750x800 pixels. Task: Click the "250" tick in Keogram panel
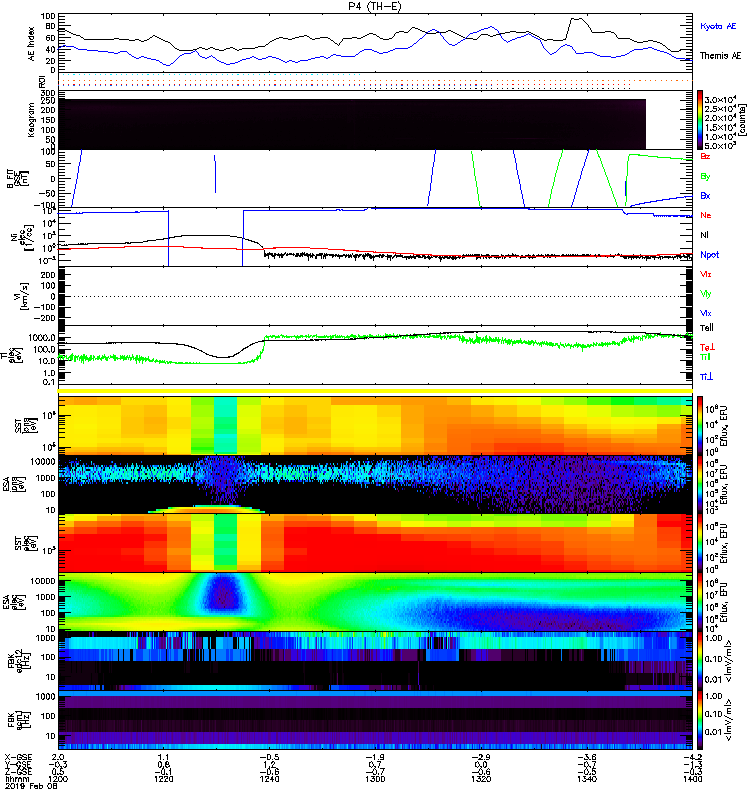(48, 101)
